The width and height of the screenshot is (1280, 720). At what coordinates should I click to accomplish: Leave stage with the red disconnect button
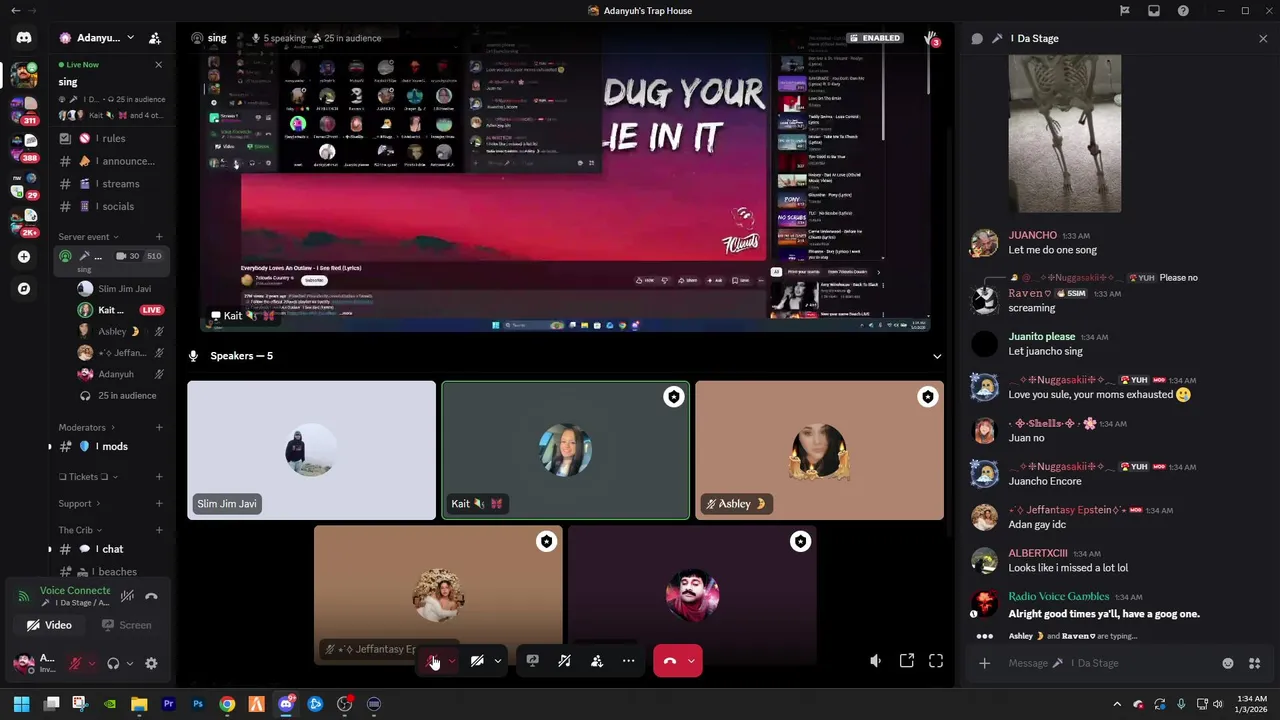click(670, 661)
